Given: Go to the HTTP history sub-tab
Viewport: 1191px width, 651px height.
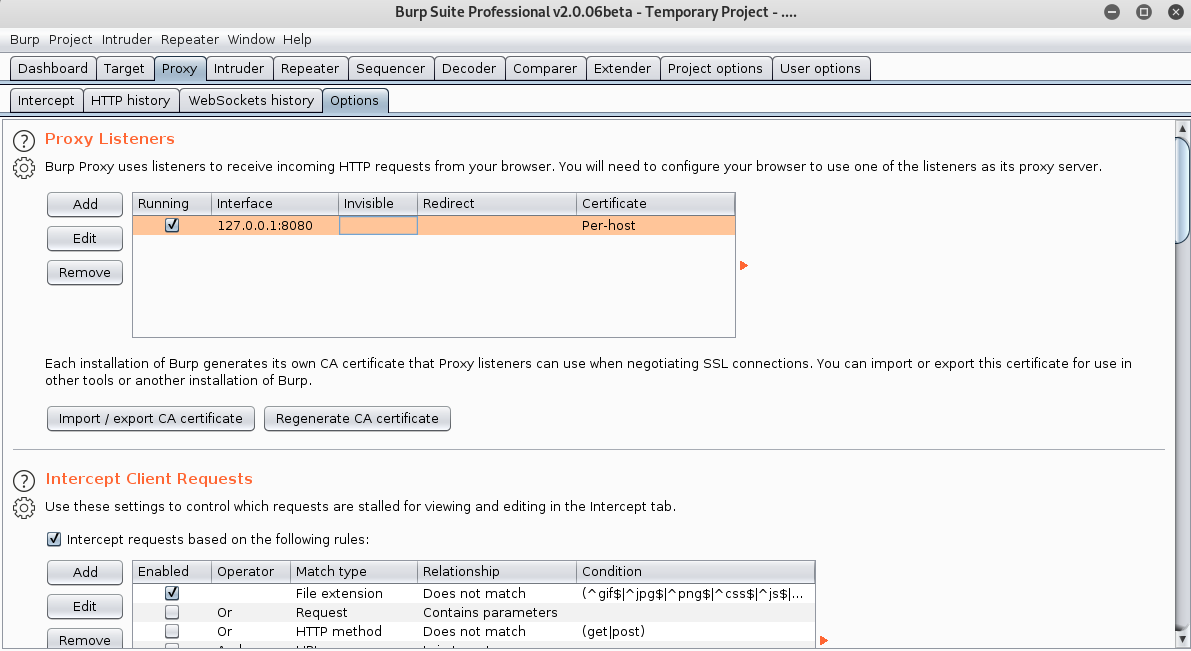Looking at the screenshot, I should [x=130, y=100].
